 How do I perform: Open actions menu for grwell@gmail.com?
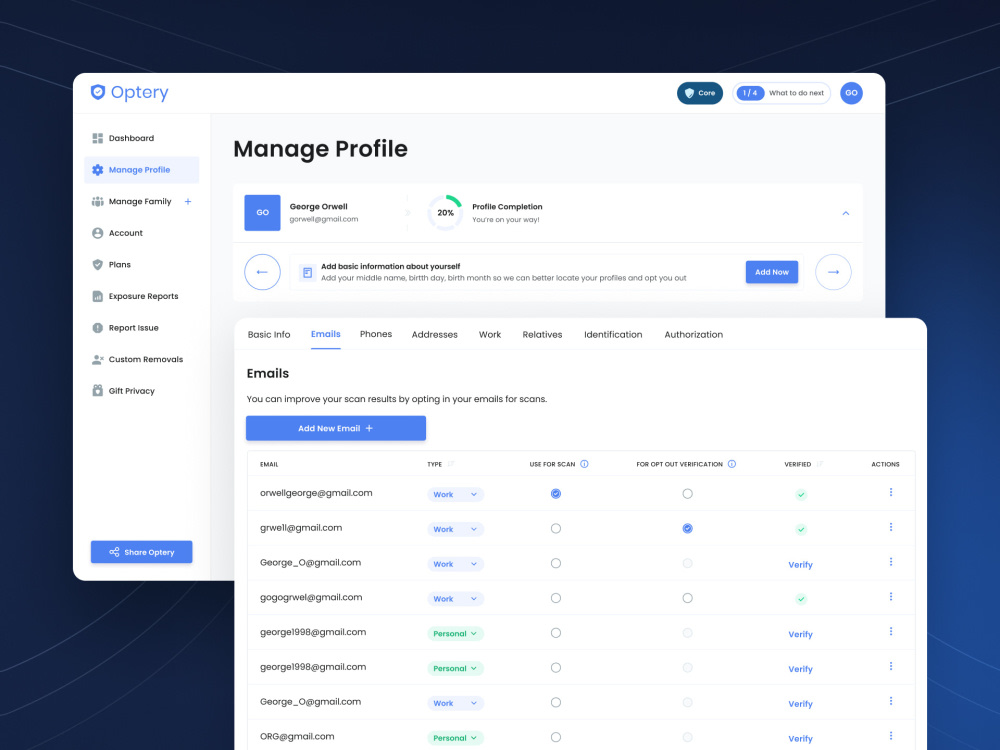pos(891,527)
